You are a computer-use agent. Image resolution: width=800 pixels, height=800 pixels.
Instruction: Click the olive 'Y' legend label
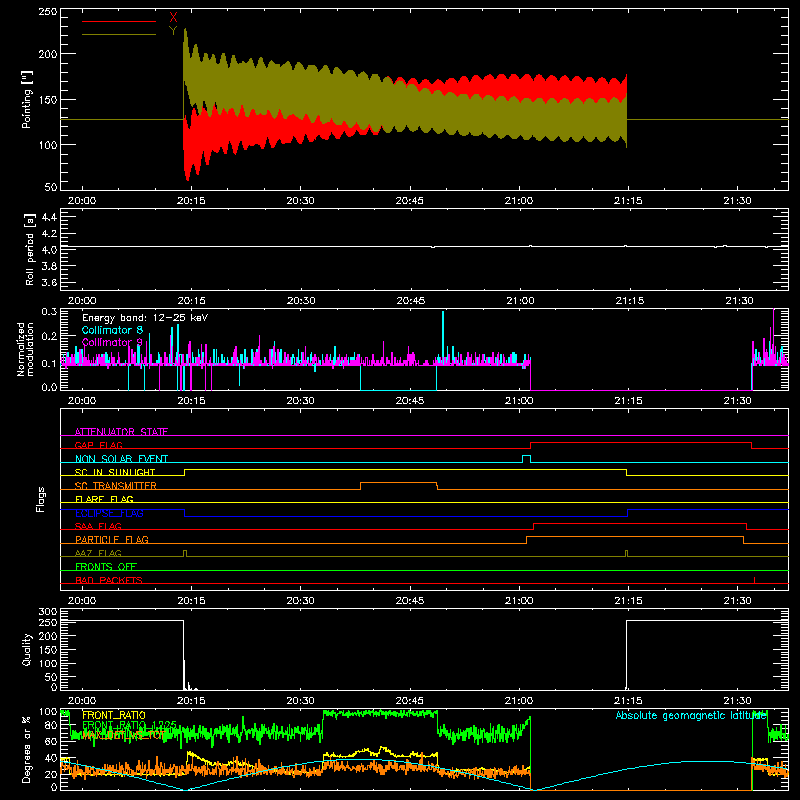173,31
